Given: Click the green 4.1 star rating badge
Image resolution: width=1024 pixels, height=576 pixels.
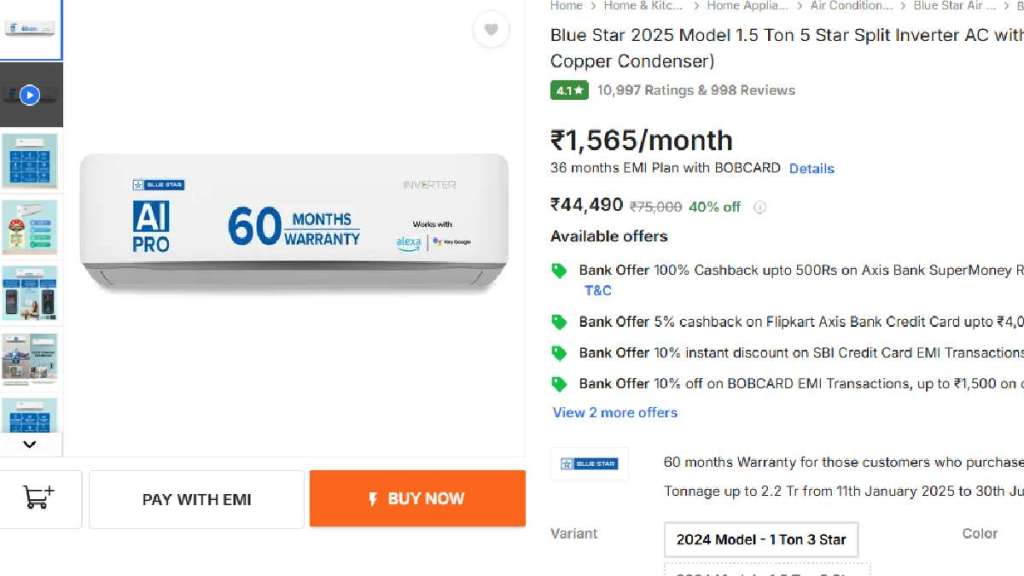Looking at the screenshot, I should tap(569, 90).
